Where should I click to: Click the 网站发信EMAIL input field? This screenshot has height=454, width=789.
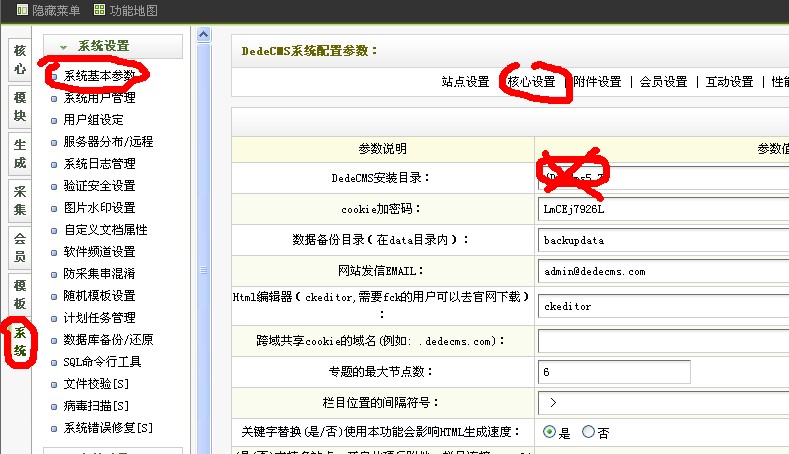point(663,272)
